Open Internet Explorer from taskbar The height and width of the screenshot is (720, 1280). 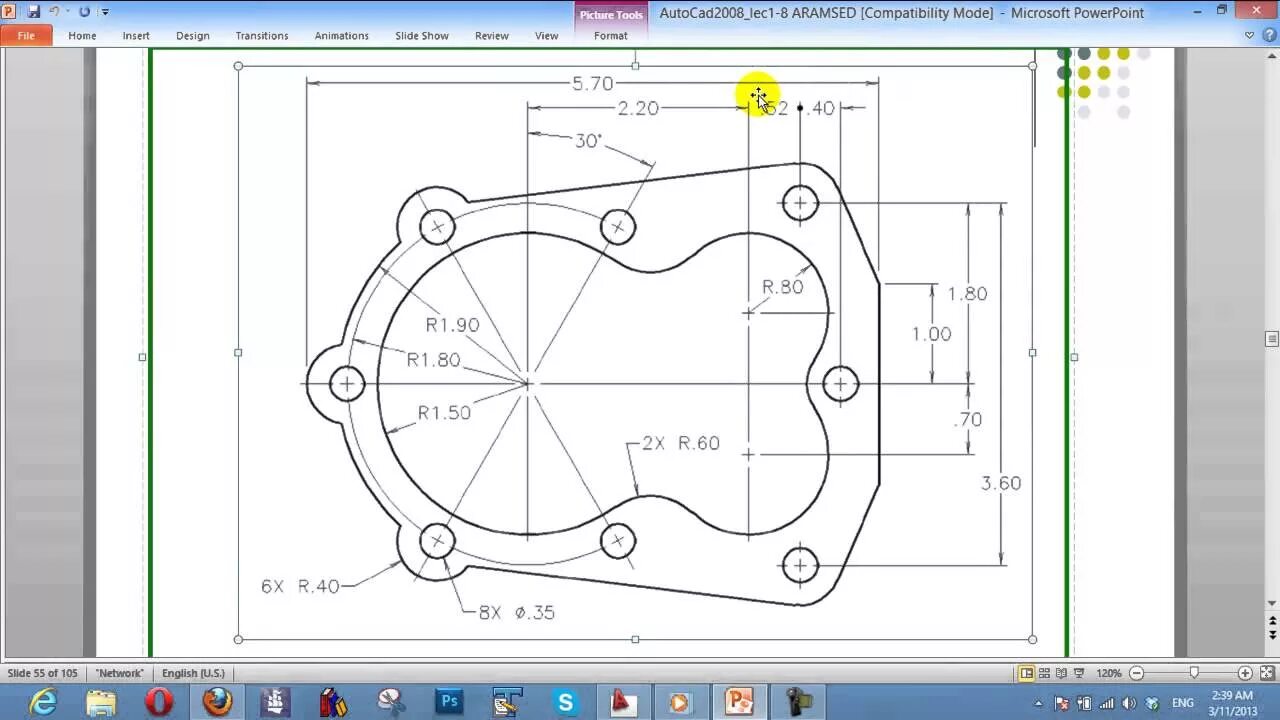pyautogui.click(x=43, y=702)
